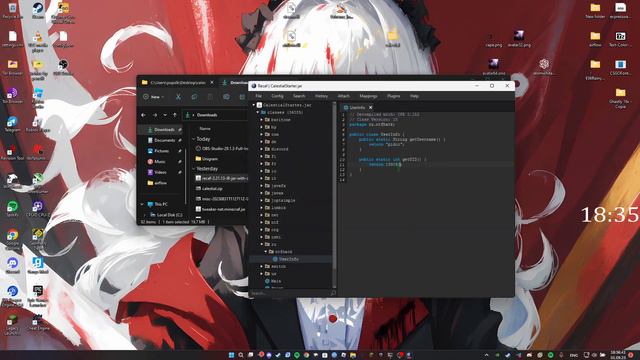Open the Windows Start button
This screenshot has height=360, width=640.
231,355
